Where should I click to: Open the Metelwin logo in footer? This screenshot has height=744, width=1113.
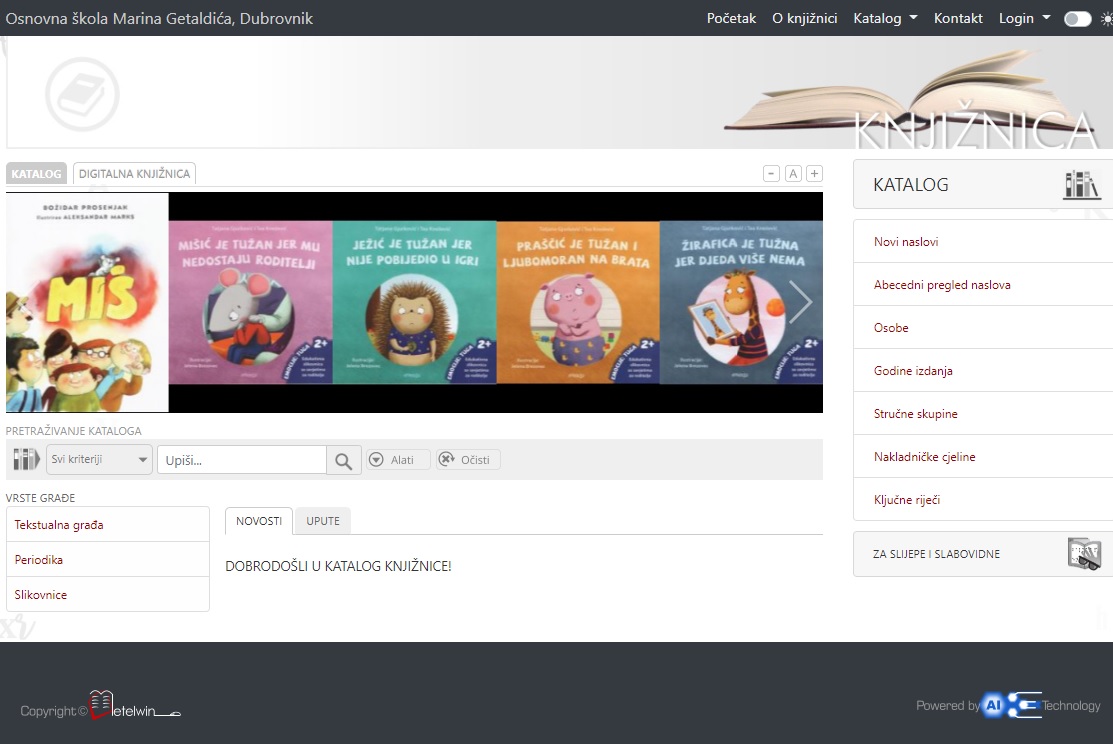(135, 705)
